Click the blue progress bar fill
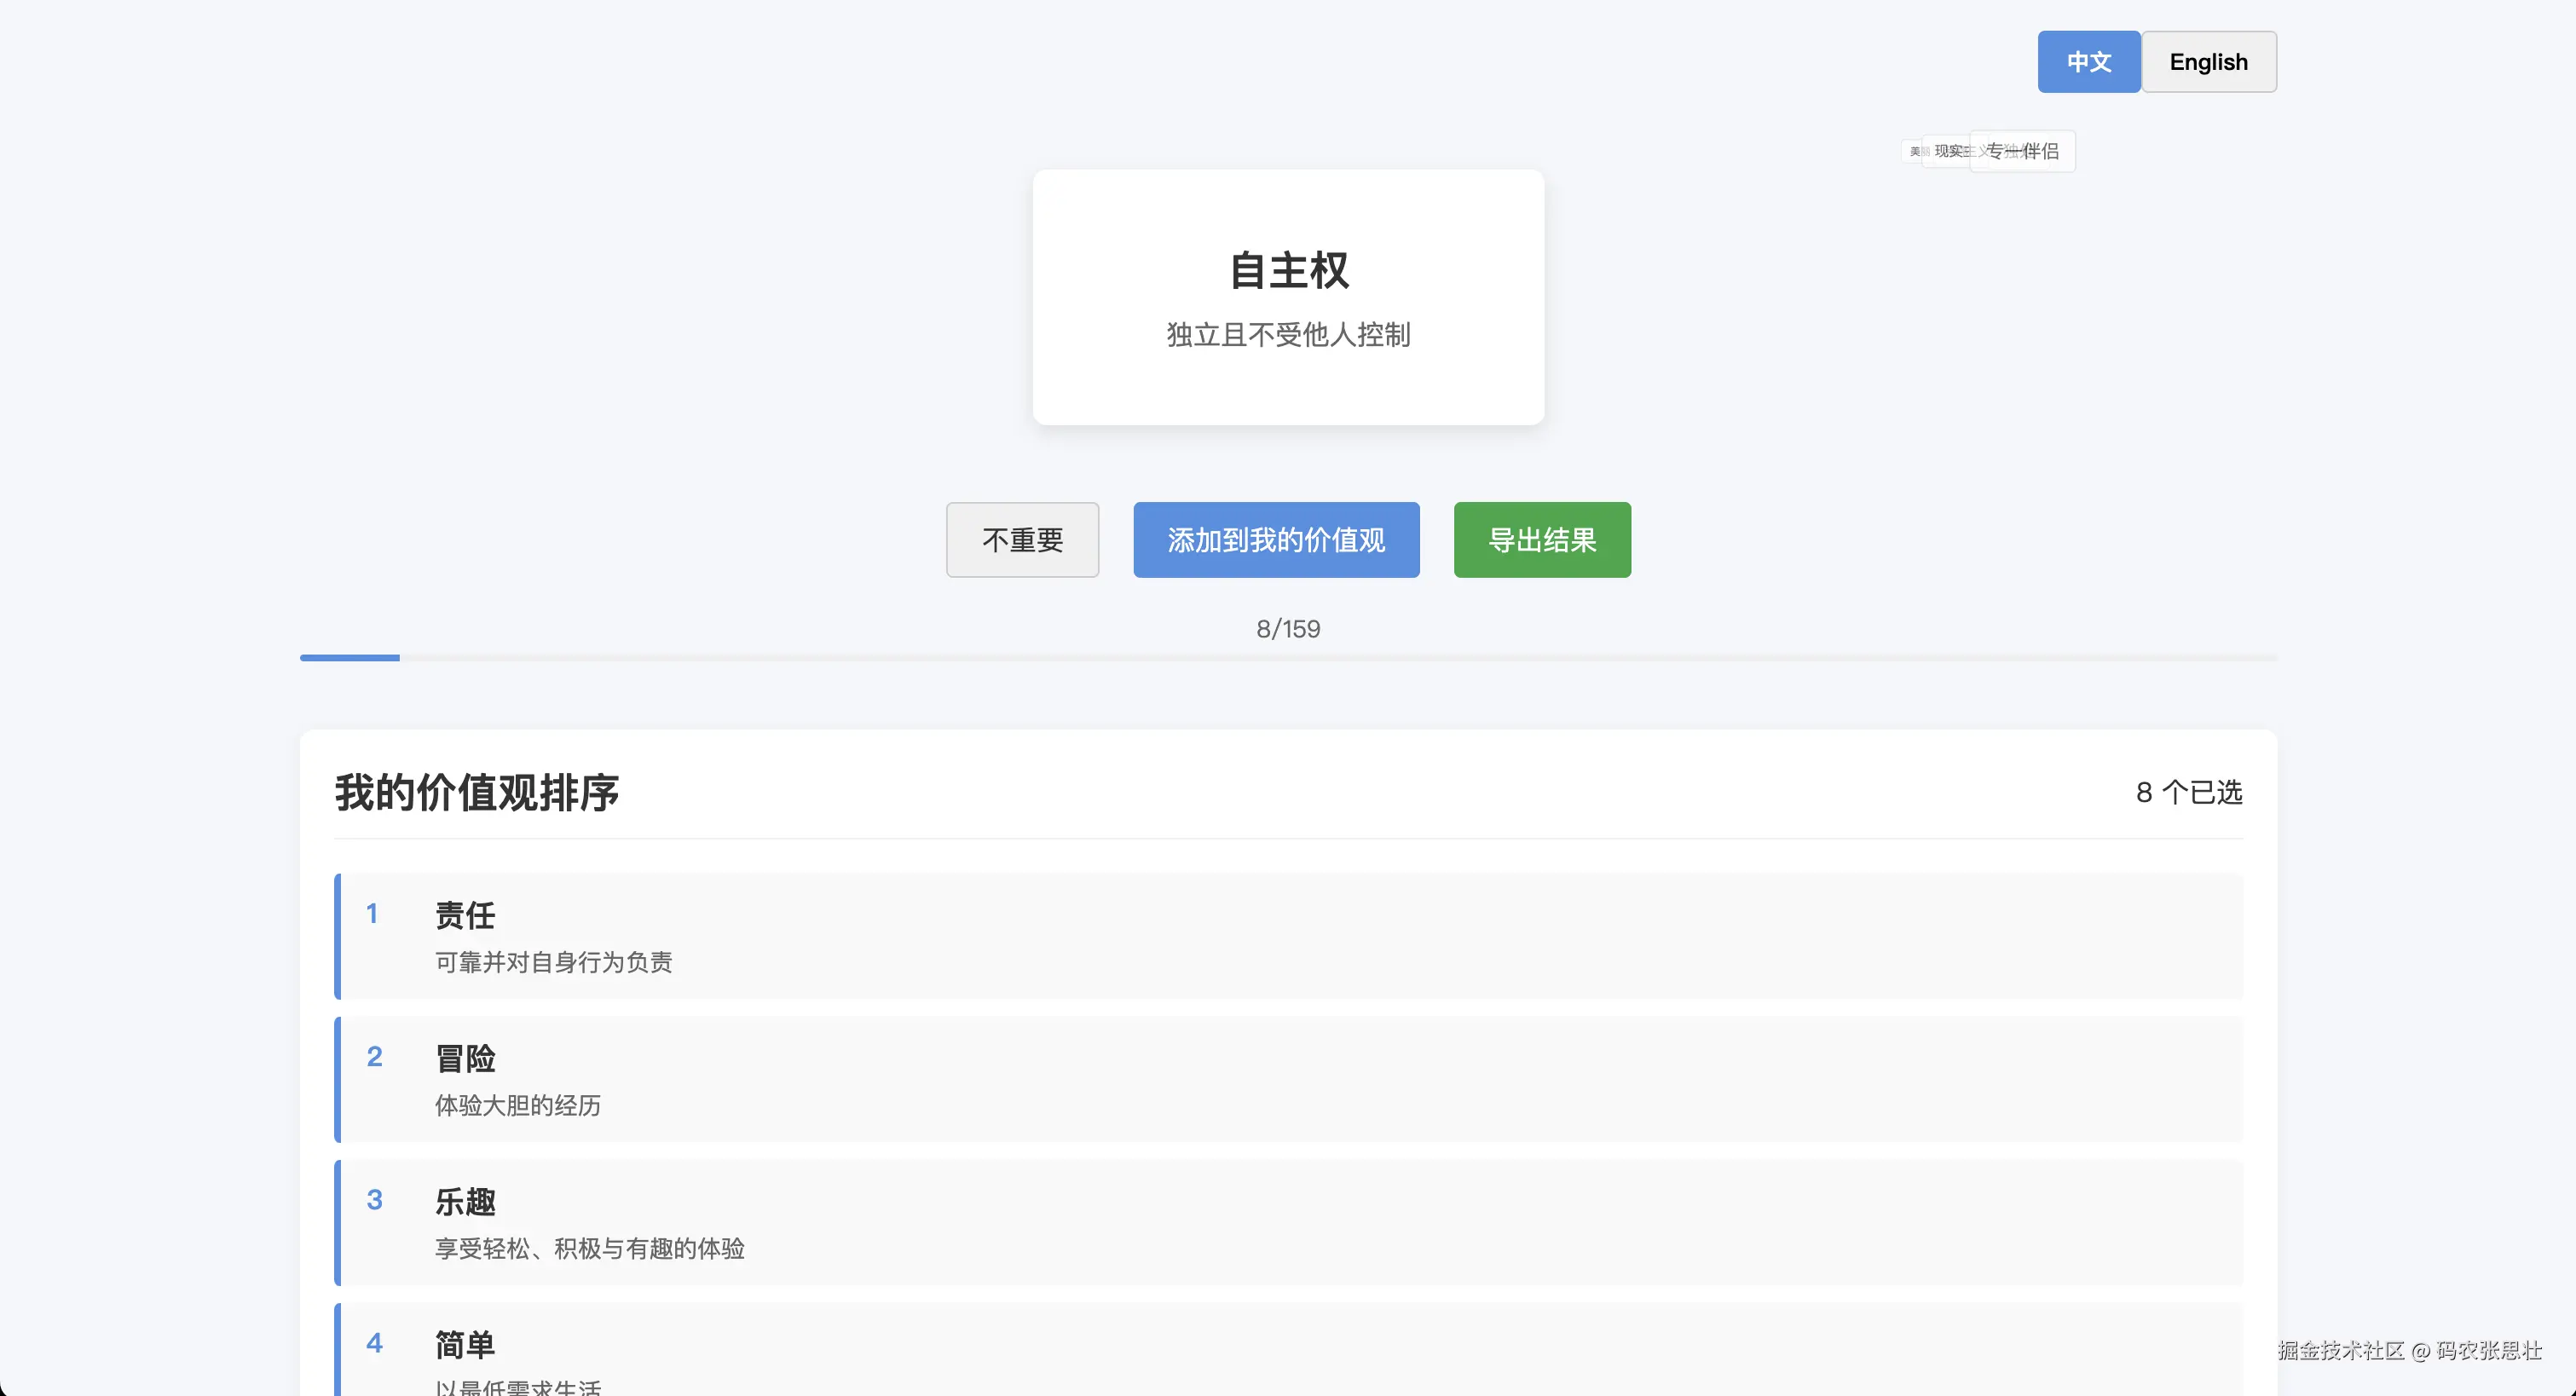 [x=349, y=657]
